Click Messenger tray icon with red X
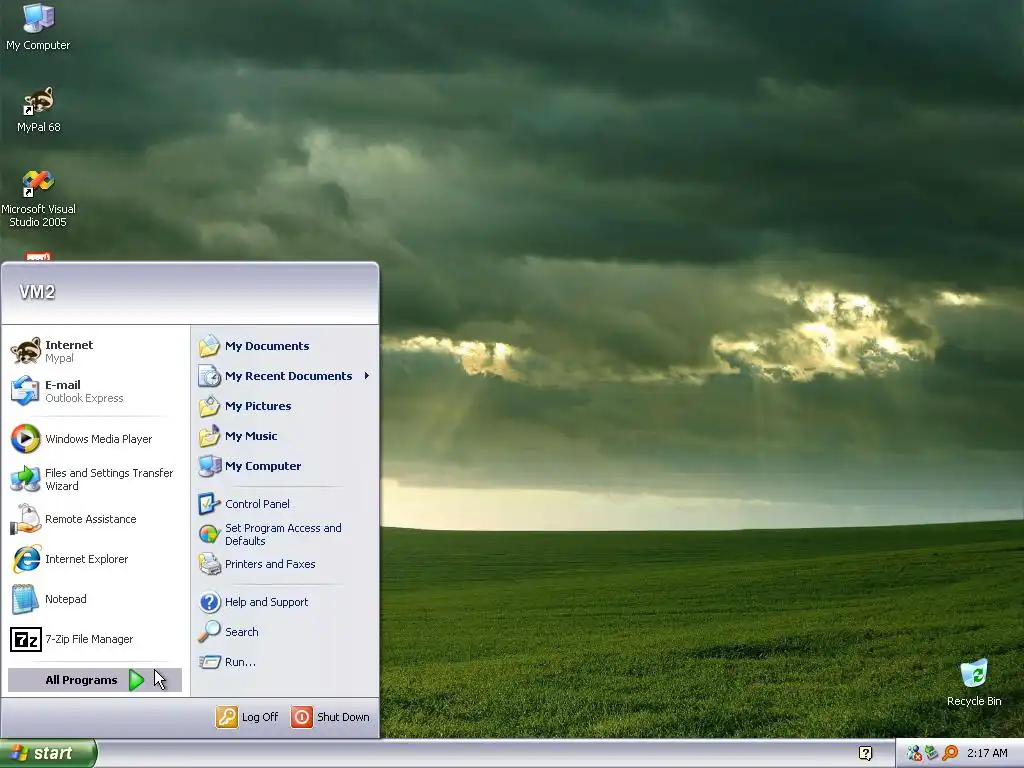The height and width of the screenshot is (768, 1024). (x=914, y=754)
